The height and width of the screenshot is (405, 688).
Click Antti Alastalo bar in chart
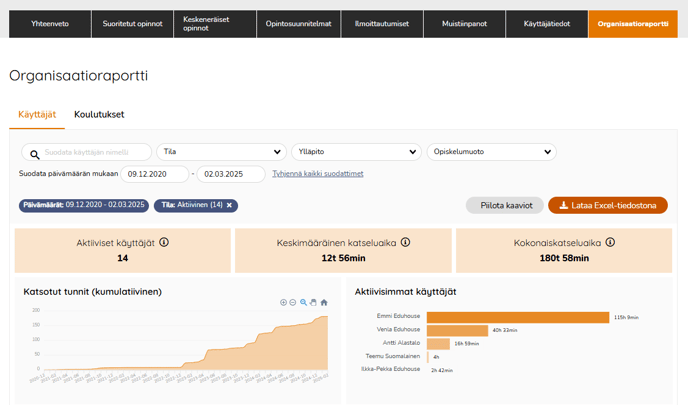pyautogui.click(x=438, y=344)
